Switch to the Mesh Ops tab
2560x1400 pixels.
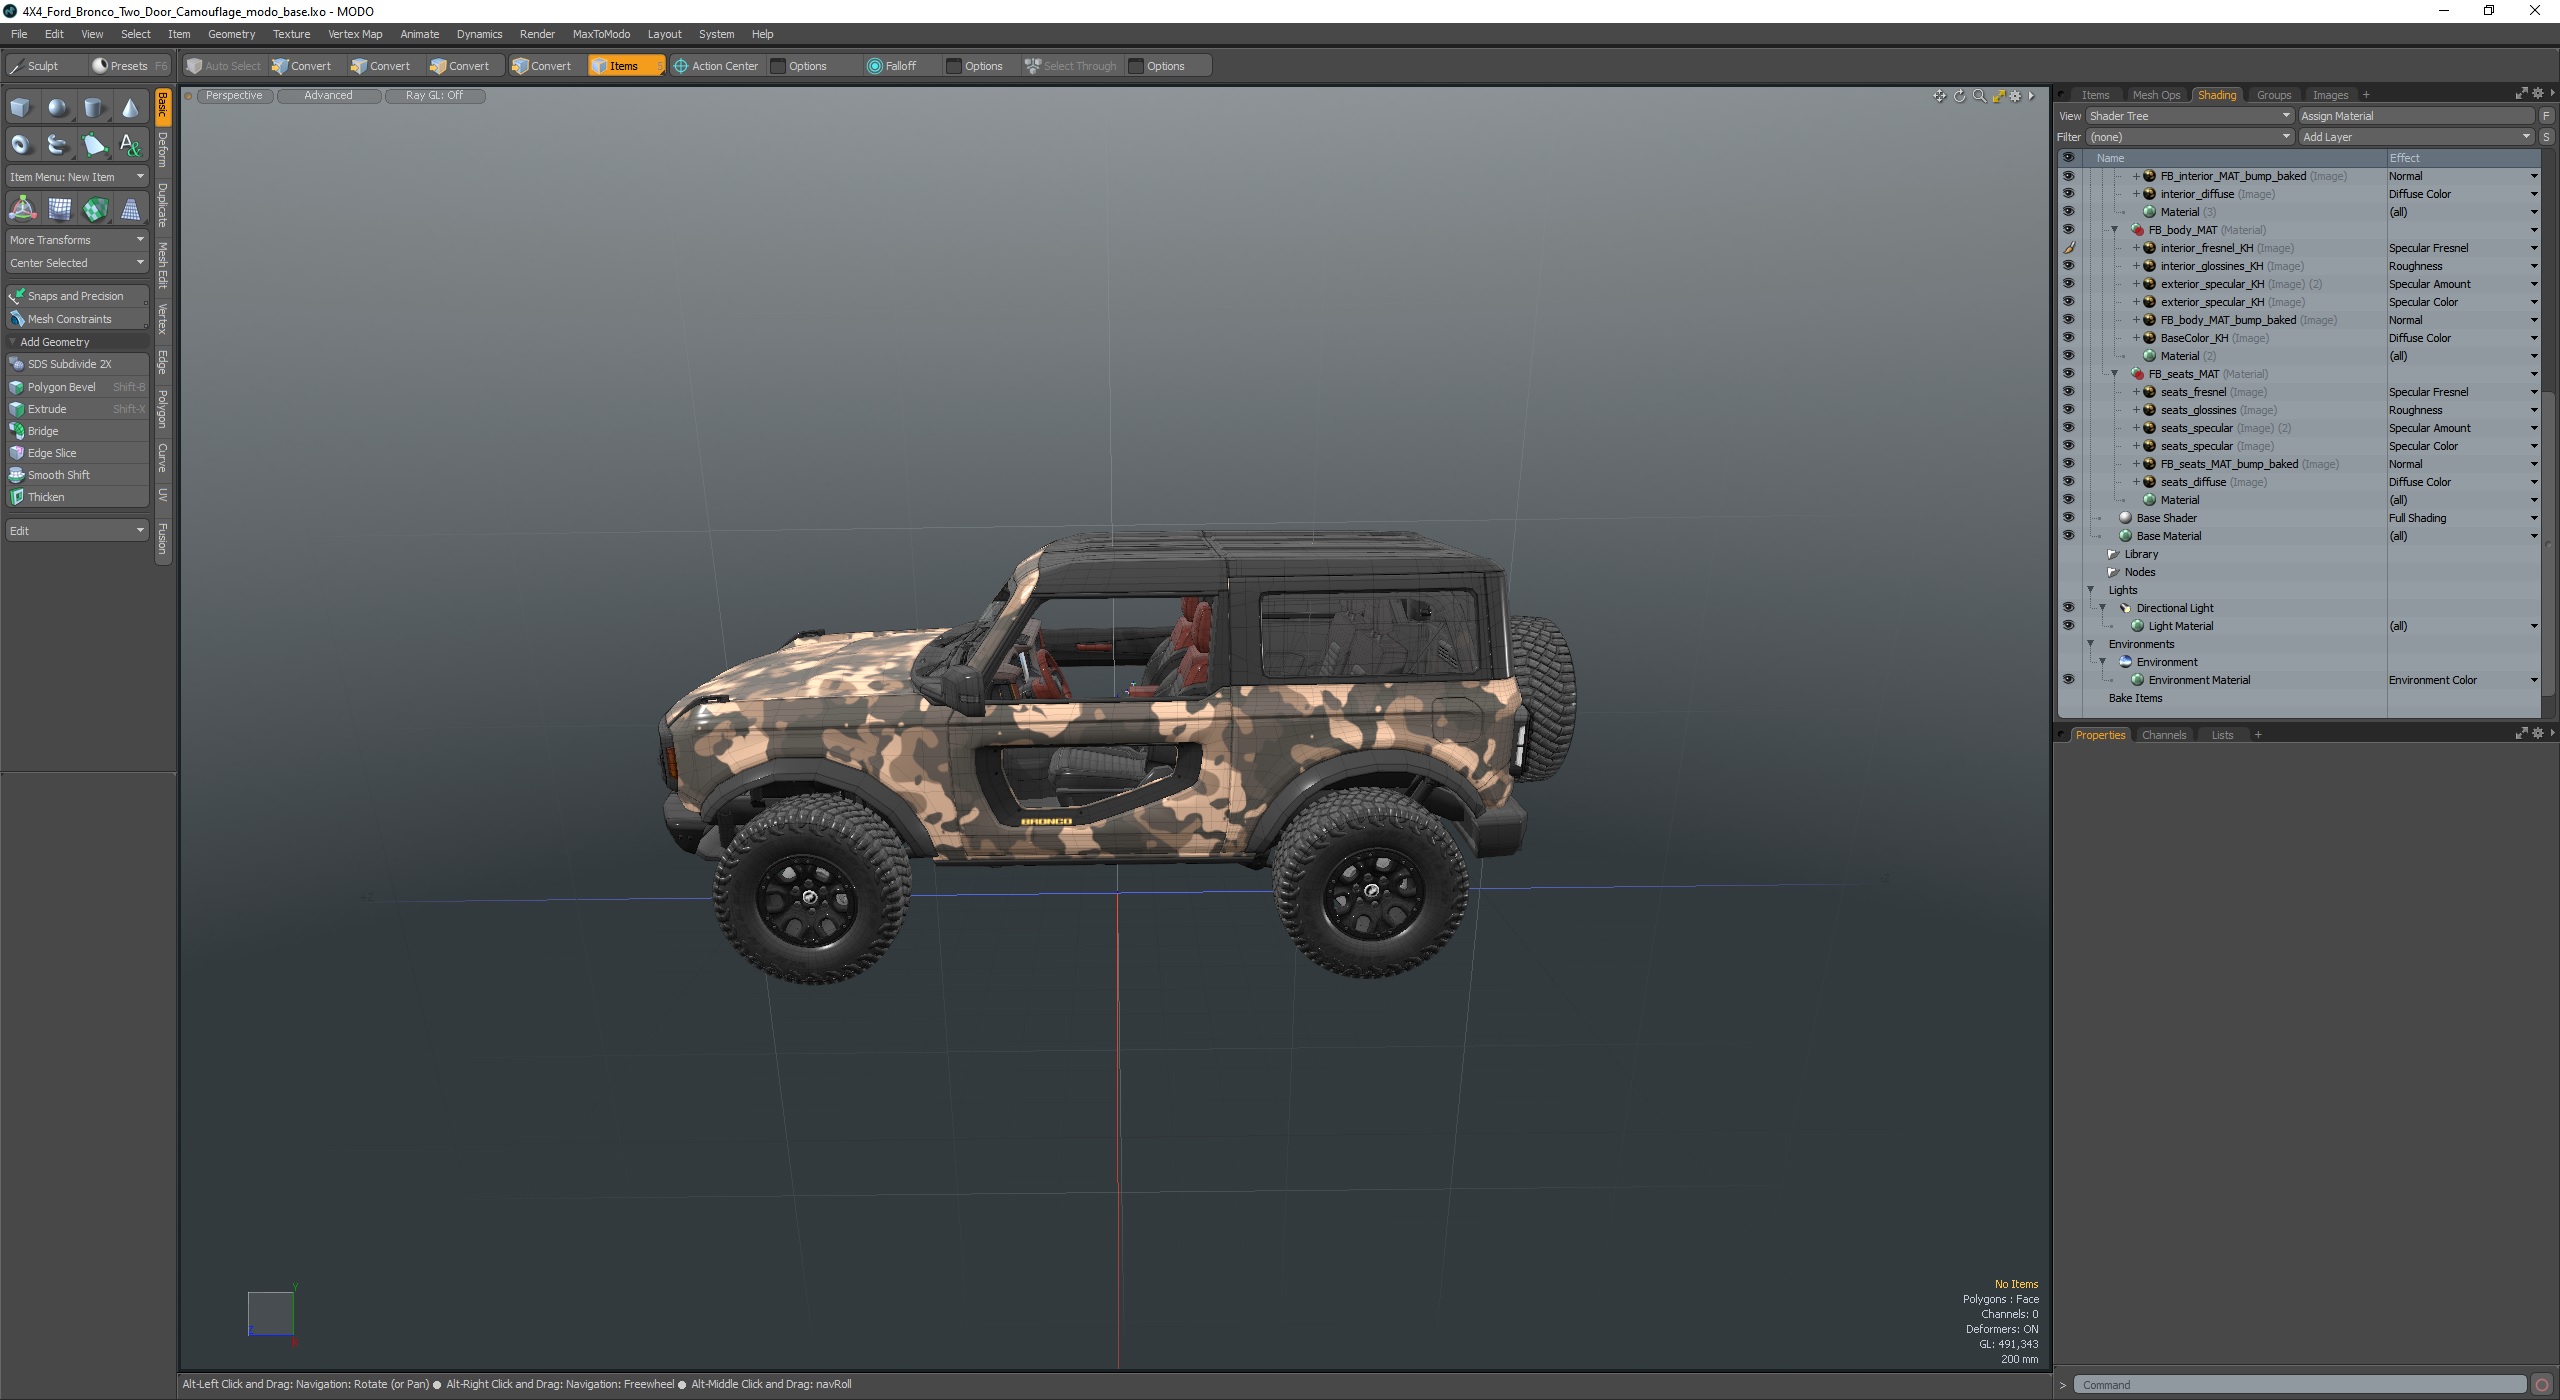(x=2156, y=95)
